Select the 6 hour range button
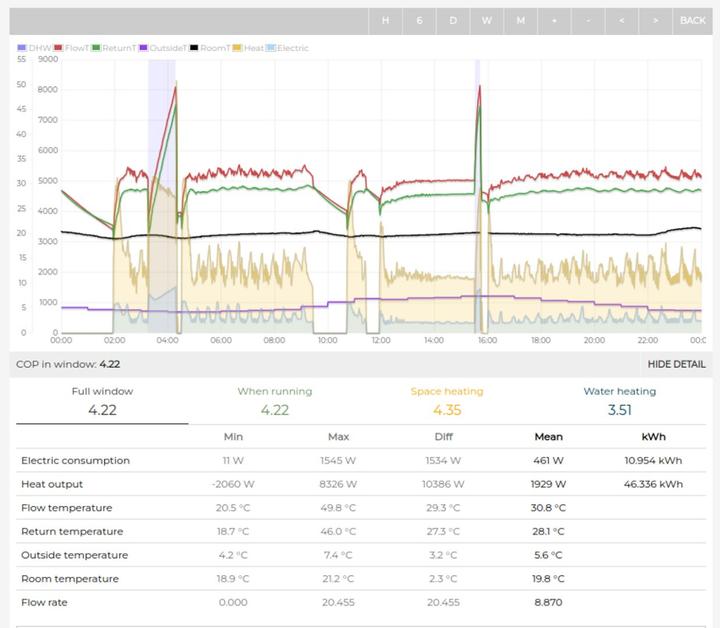The width and height of the screenshot is (720, 628). click(x=419, y=20)
